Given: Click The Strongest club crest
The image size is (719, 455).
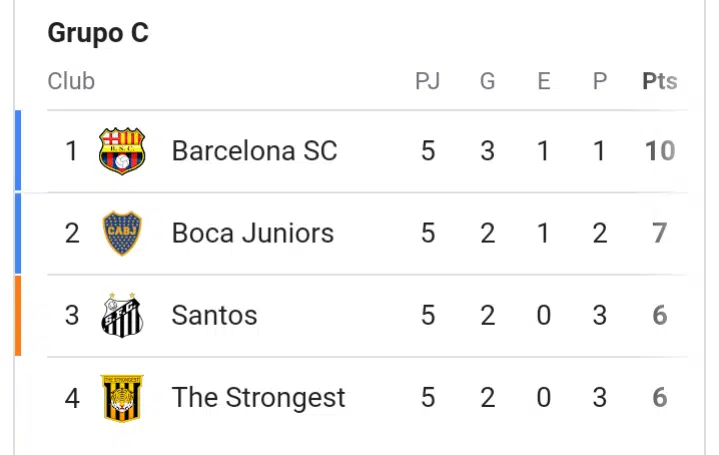Looking at the screenshot, I should (x=122, y=397).
